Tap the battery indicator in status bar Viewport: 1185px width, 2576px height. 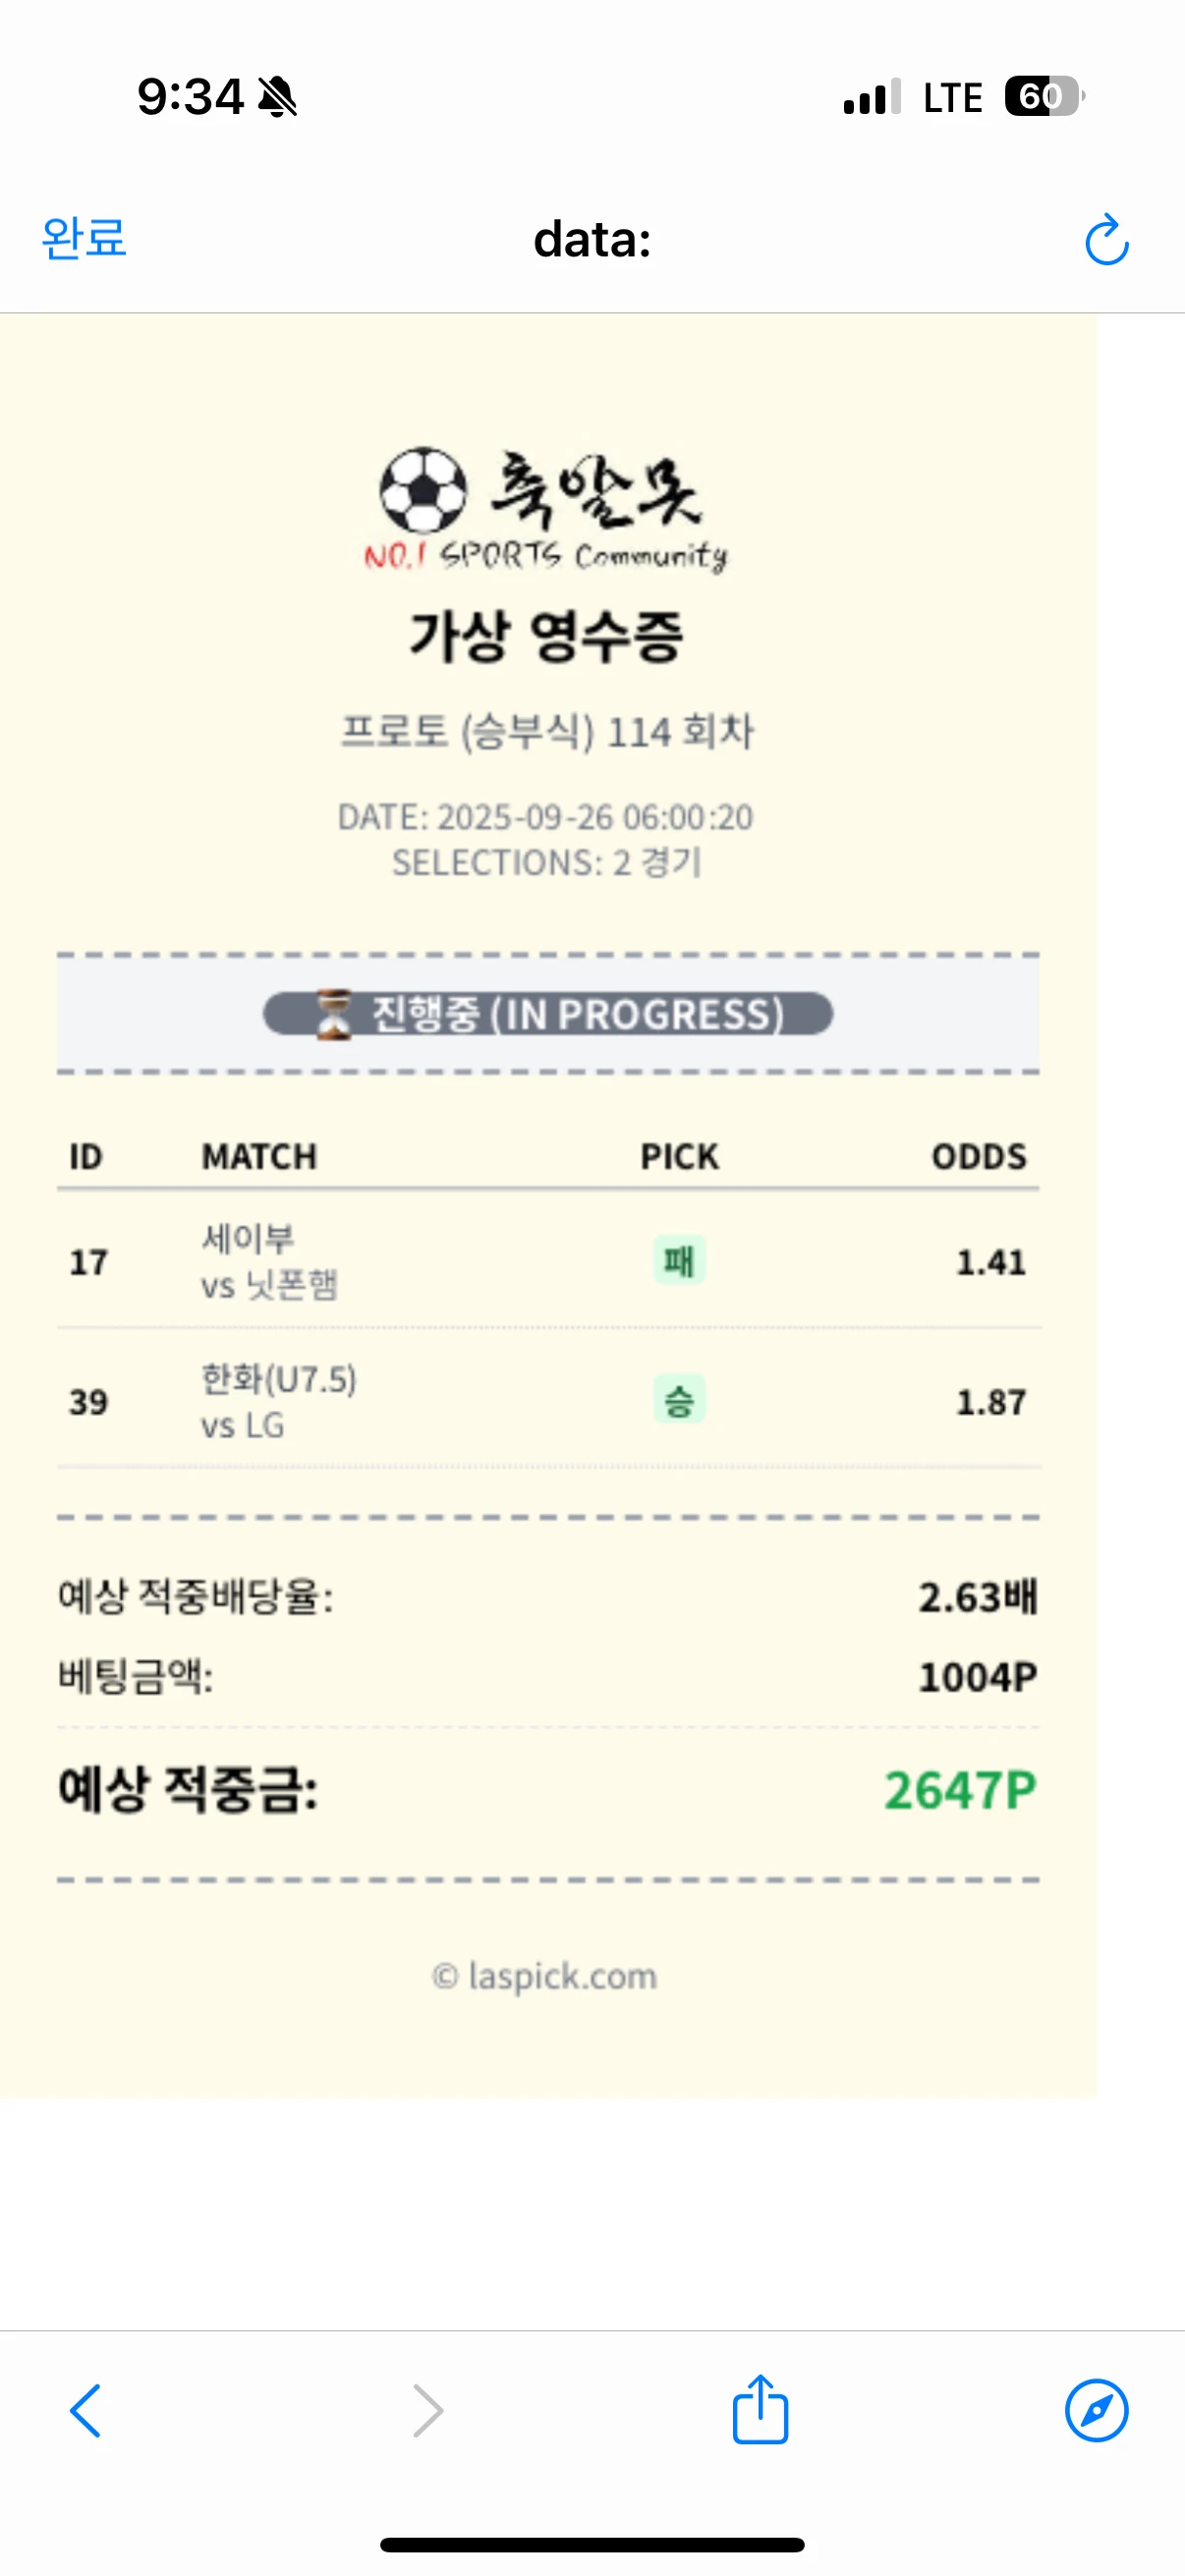[x=1043, y=97]
